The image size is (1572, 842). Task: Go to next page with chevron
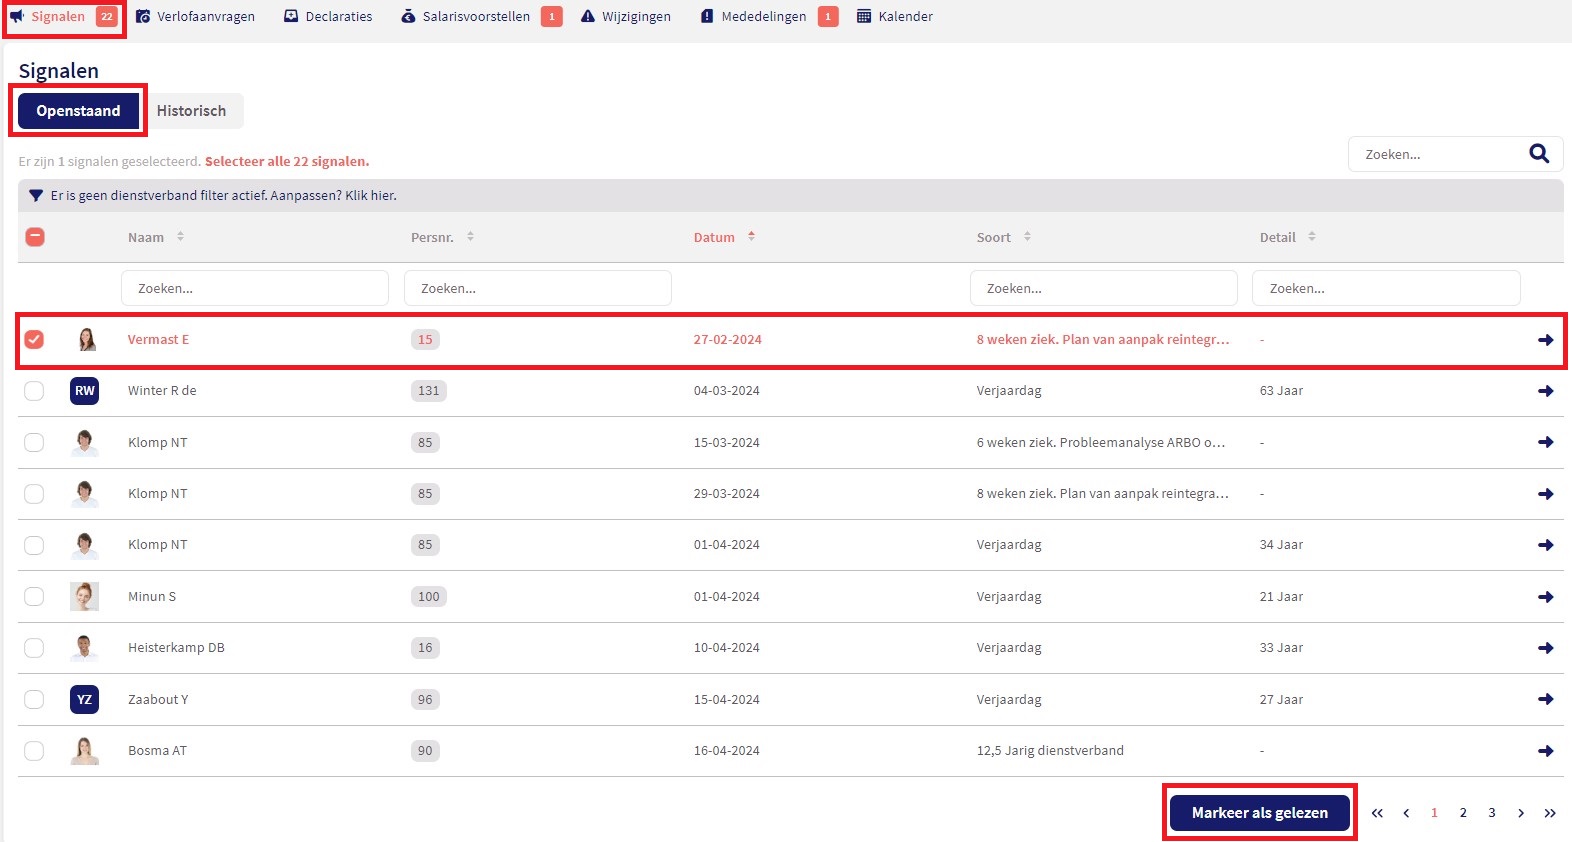[x=1520, y=813]
